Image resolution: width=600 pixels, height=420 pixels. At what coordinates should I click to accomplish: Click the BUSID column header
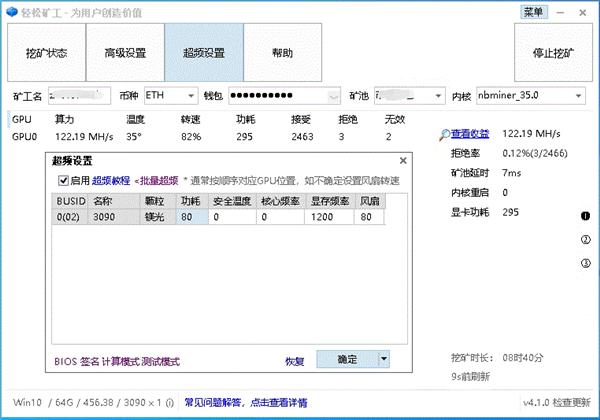click(71, 201)
